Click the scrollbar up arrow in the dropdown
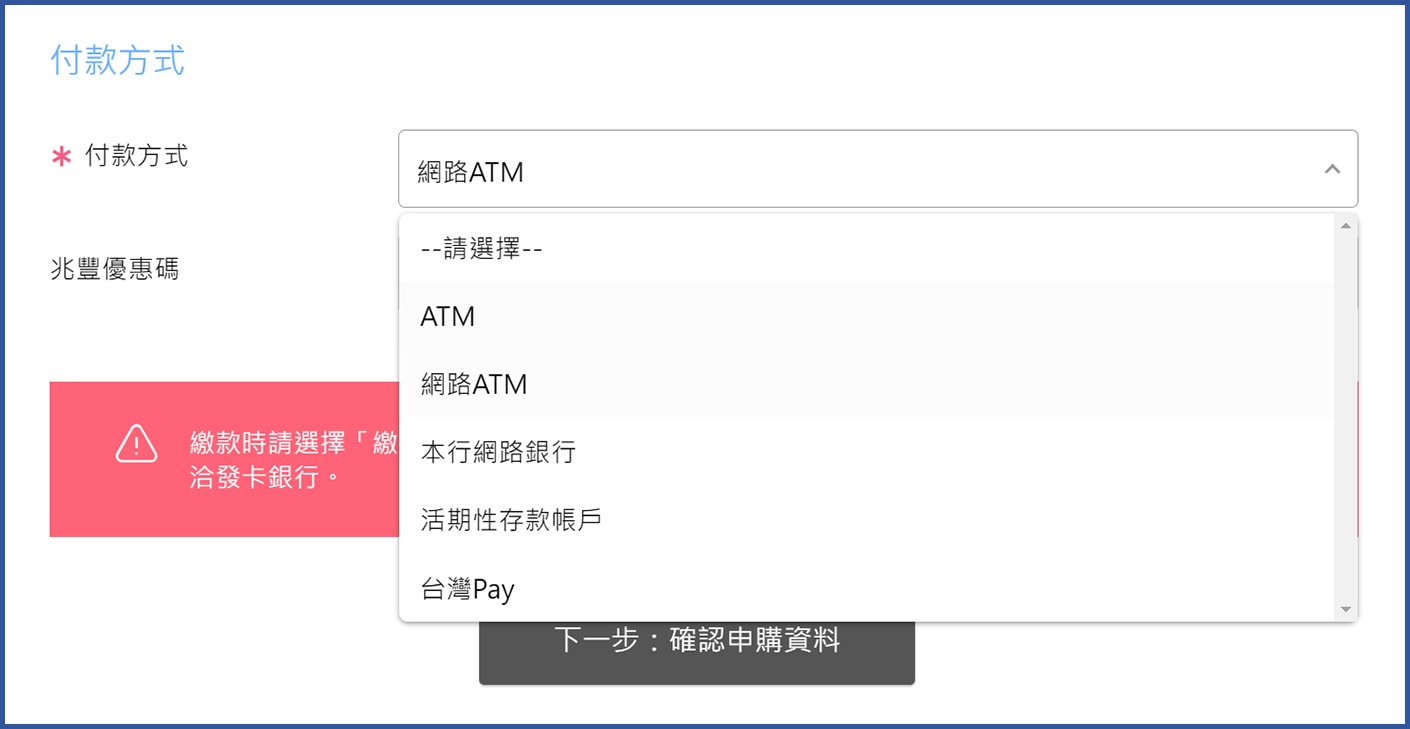The image size is (1410, 729). click(x=1347, y=224)
